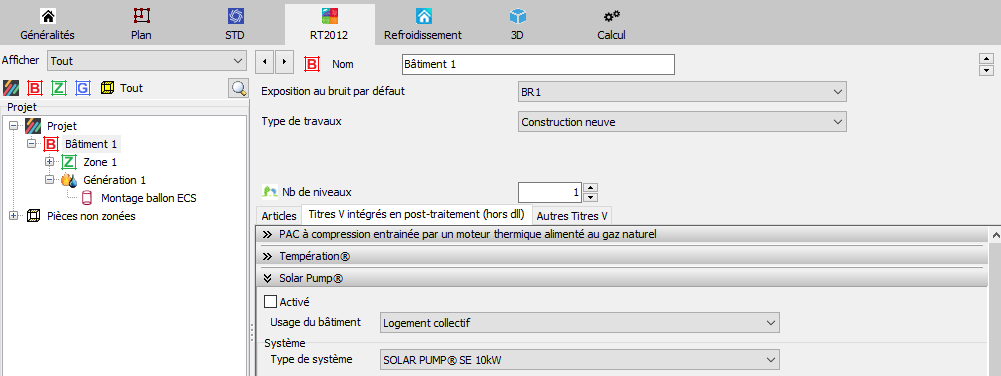The width and height of the screenshot is (1001, 376).
Task: Enable the Activé checkbox
Action: pyautogui.click(x=271, y=301)
